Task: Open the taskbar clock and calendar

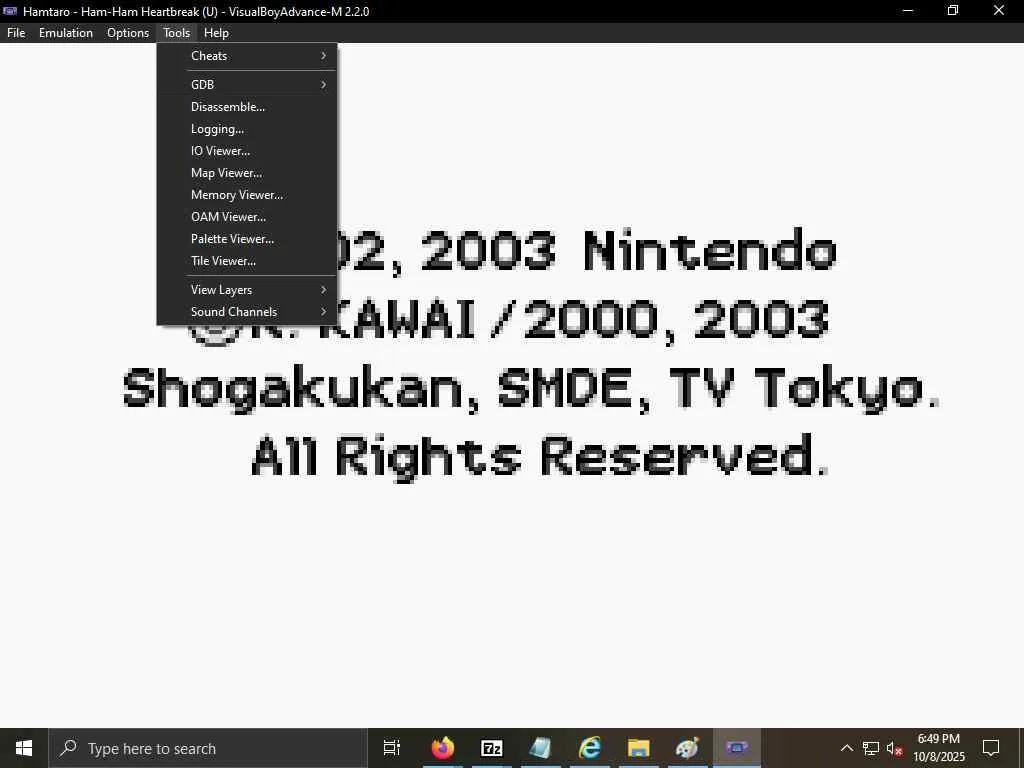Action: coord(938,748)
